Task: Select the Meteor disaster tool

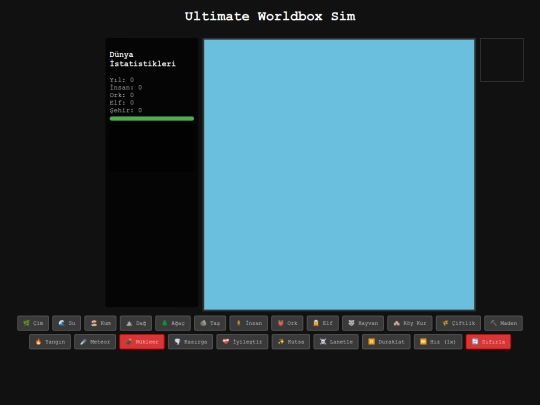Action: coord(95,342)
